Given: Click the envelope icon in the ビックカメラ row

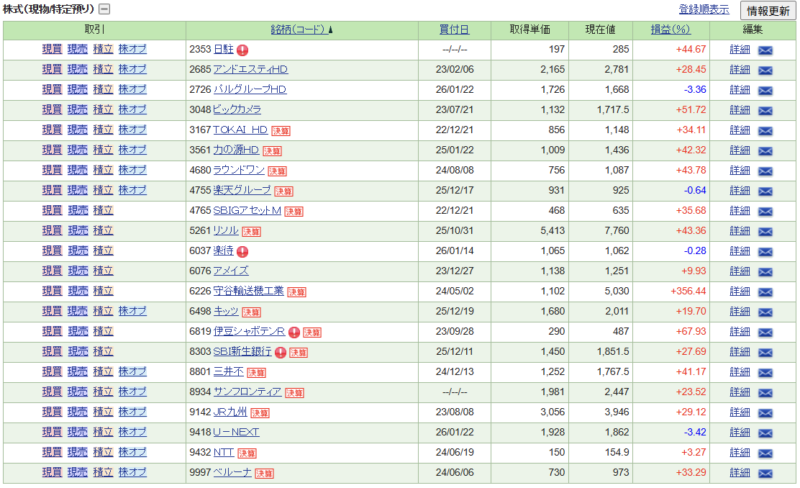Looking at the screenshot, I should point(766,109).
